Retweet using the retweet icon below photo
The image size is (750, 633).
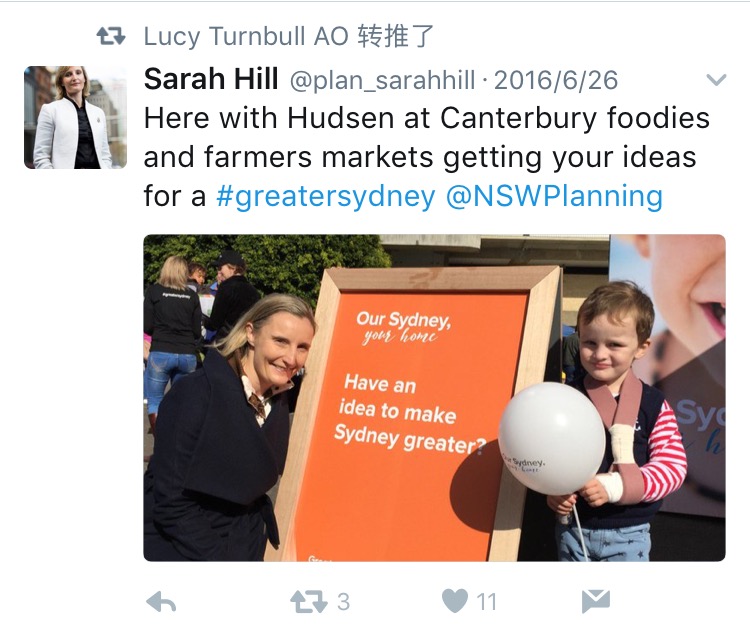309,602
